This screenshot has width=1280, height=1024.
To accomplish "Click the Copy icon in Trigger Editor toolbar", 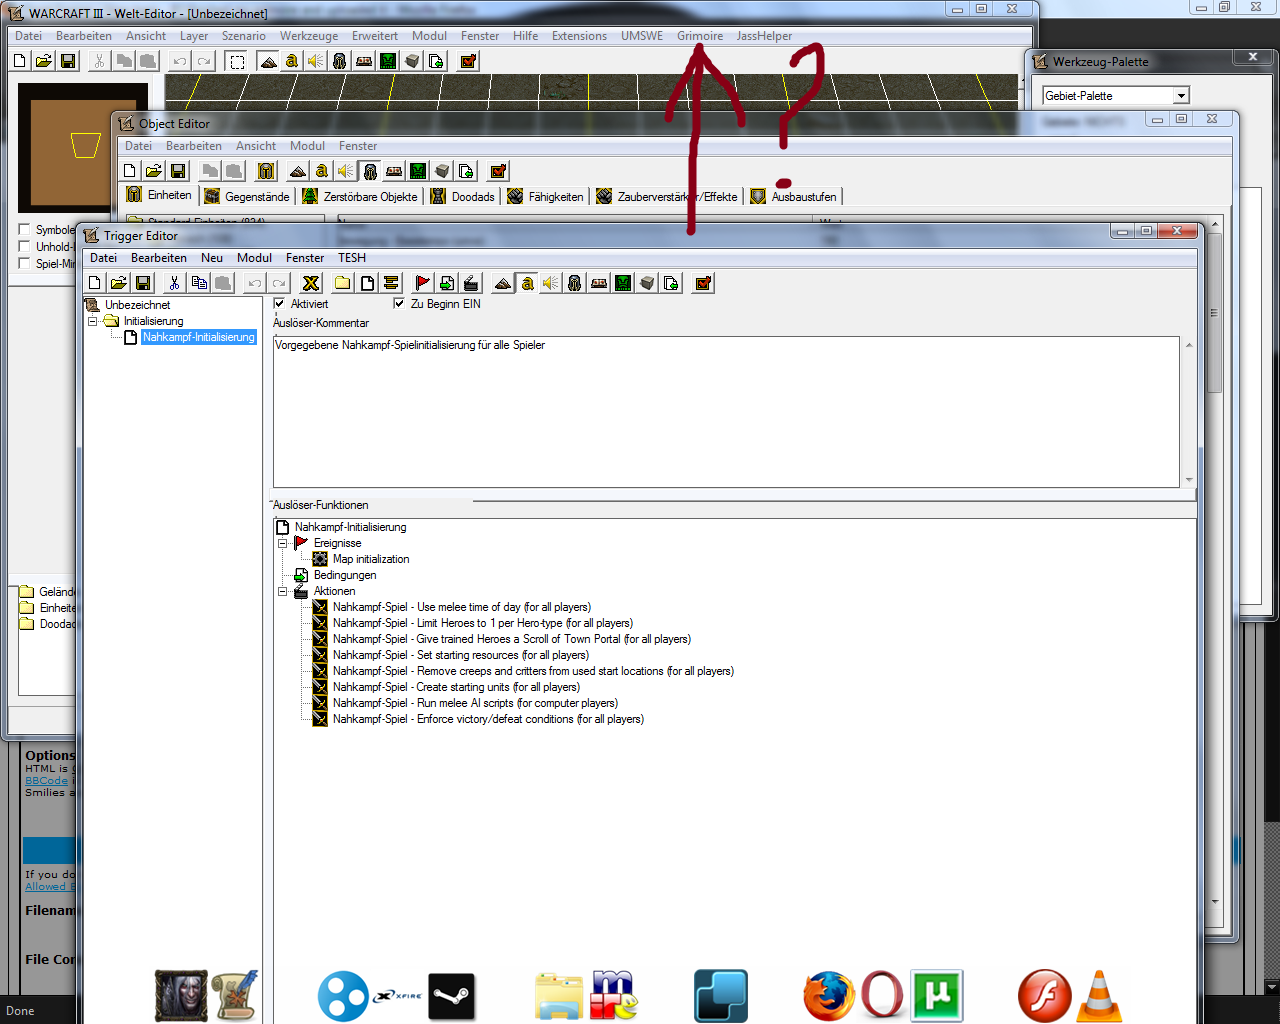I will tap(199, 283).
